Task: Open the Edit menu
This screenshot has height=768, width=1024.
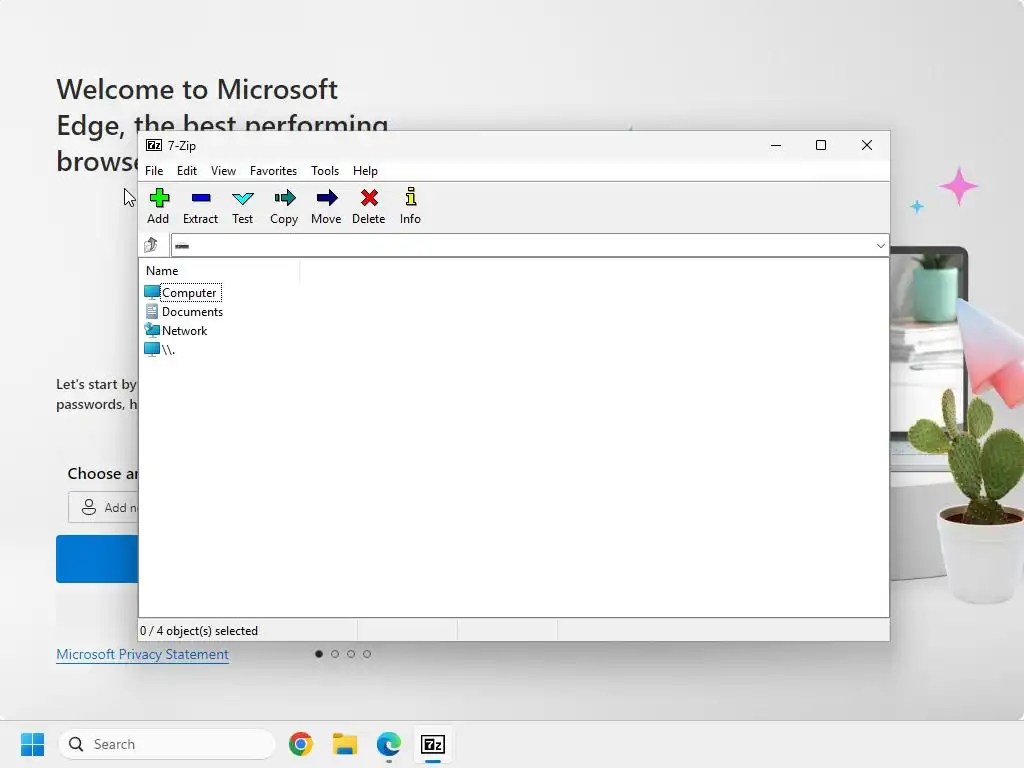Action: (x=187, y=170)
